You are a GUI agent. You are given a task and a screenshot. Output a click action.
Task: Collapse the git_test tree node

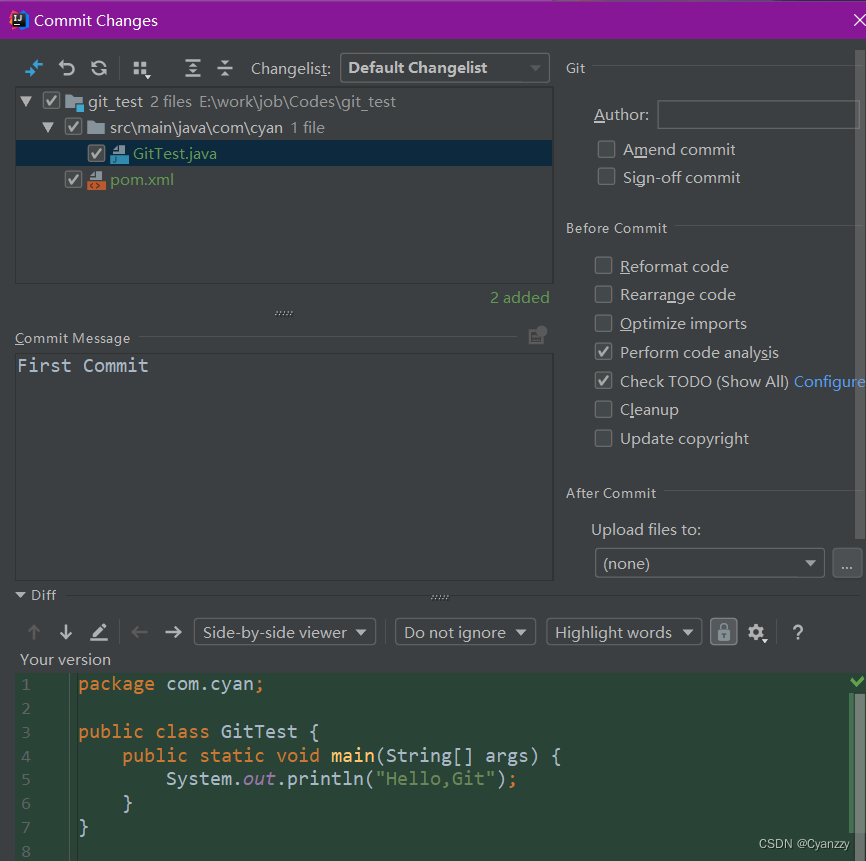point(26,102)
